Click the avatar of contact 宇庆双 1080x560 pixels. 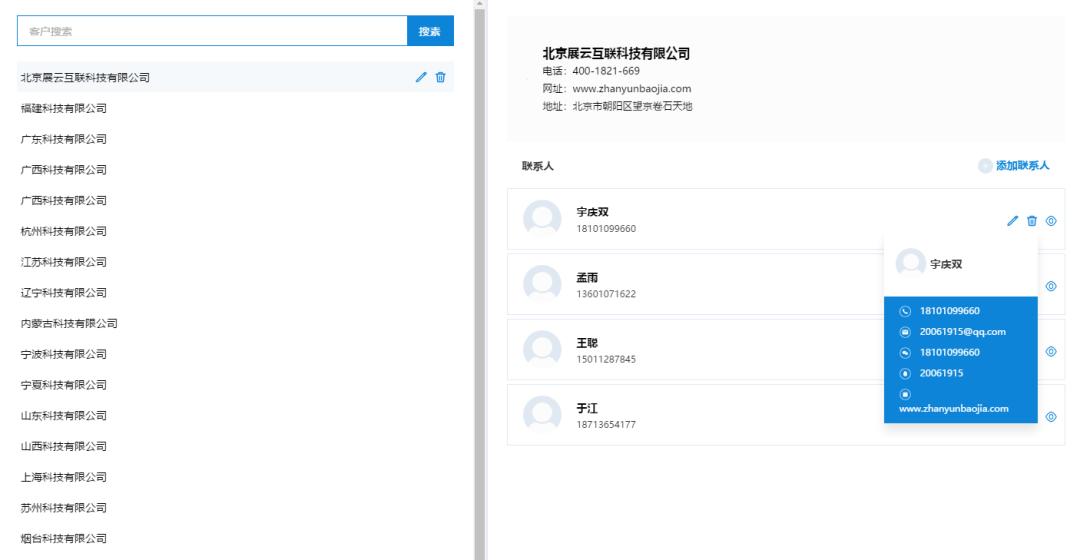click(x=542, y=219)
